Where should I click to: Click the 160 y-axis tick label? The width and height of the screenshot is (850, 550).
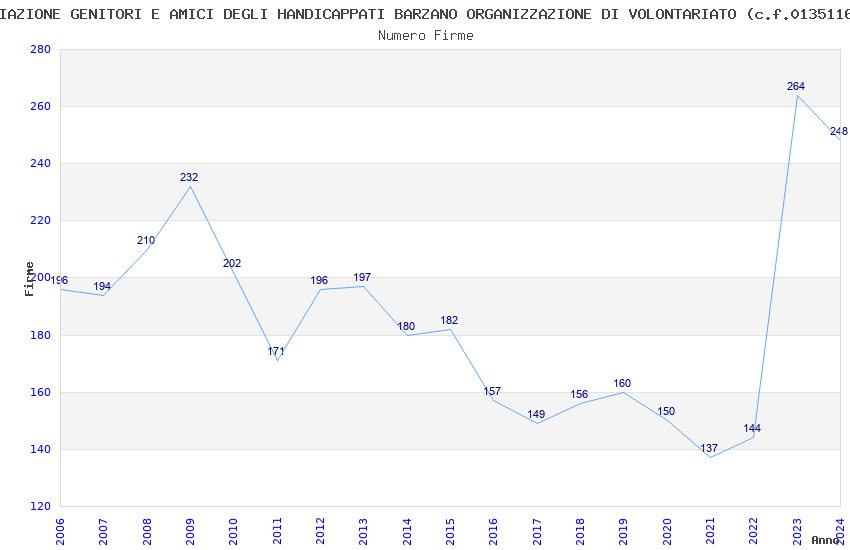[x=41, y=392]
